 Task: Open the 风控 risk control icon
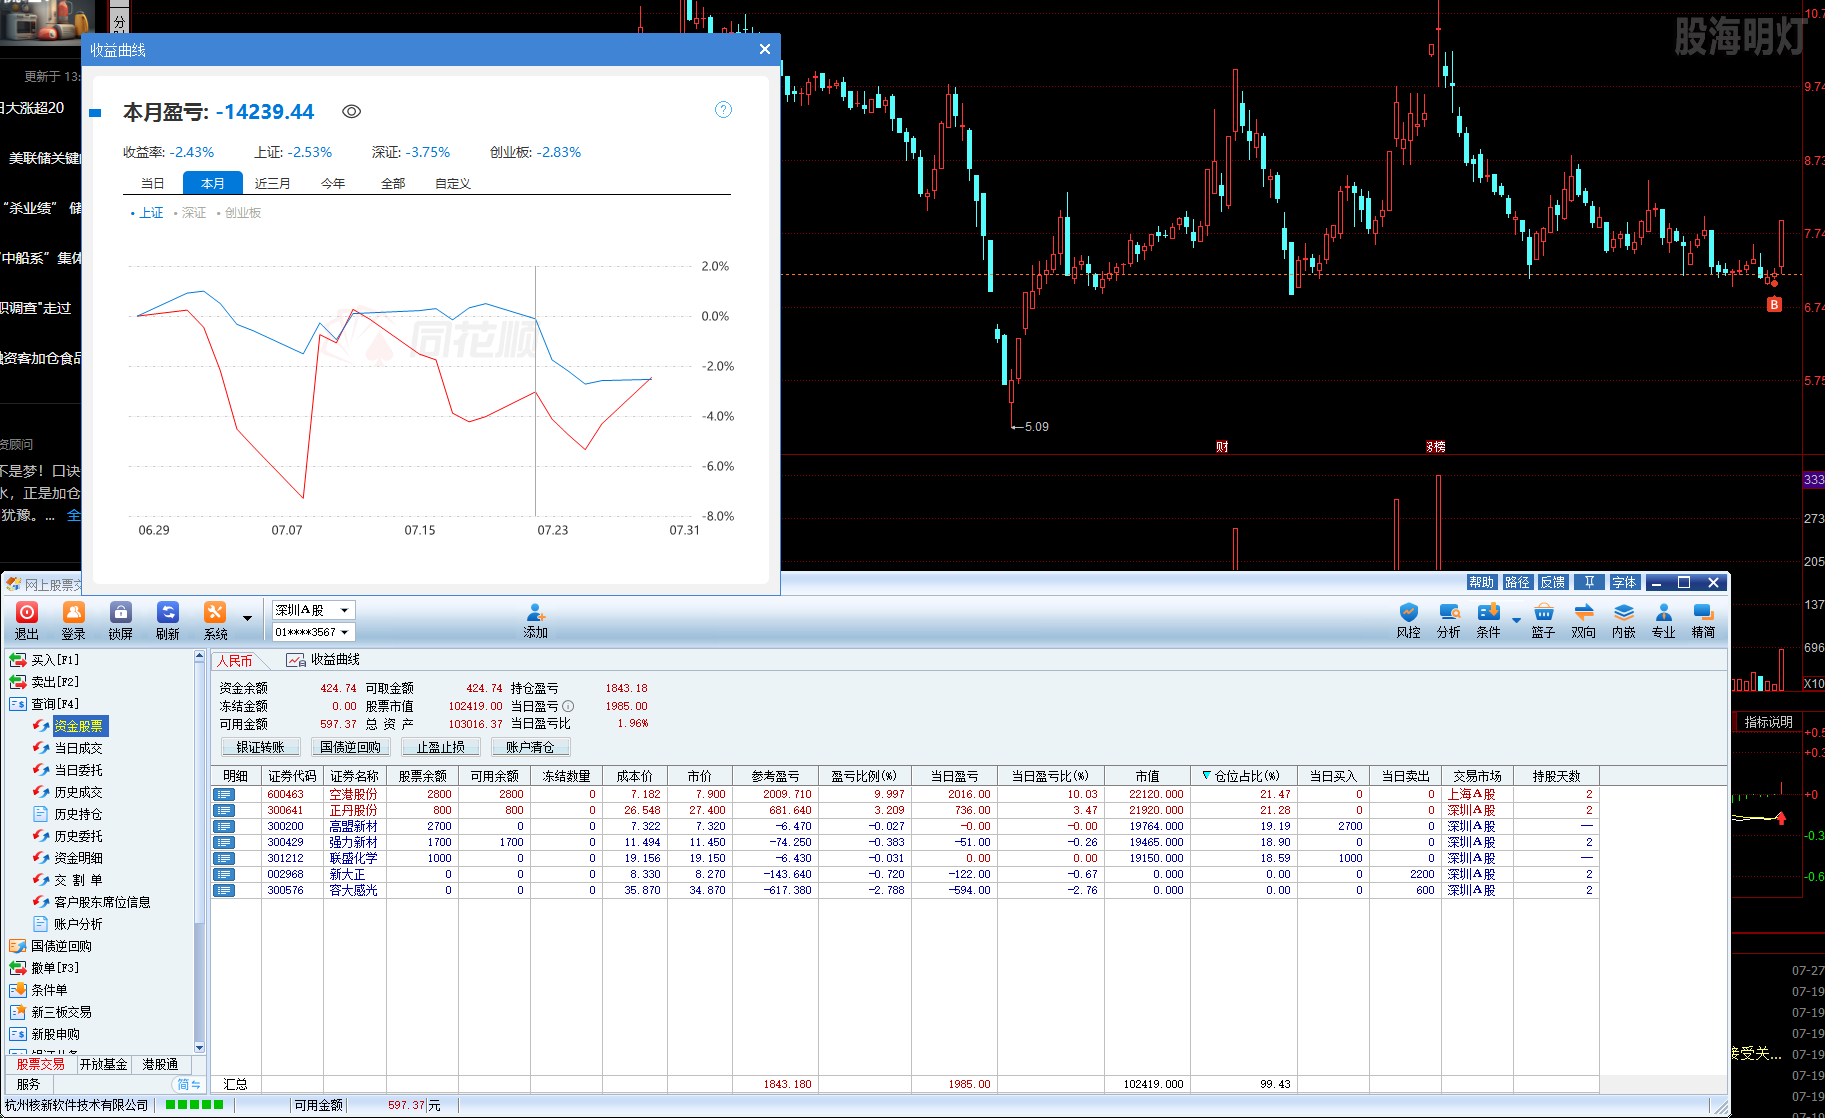(x=1408, y=621)
